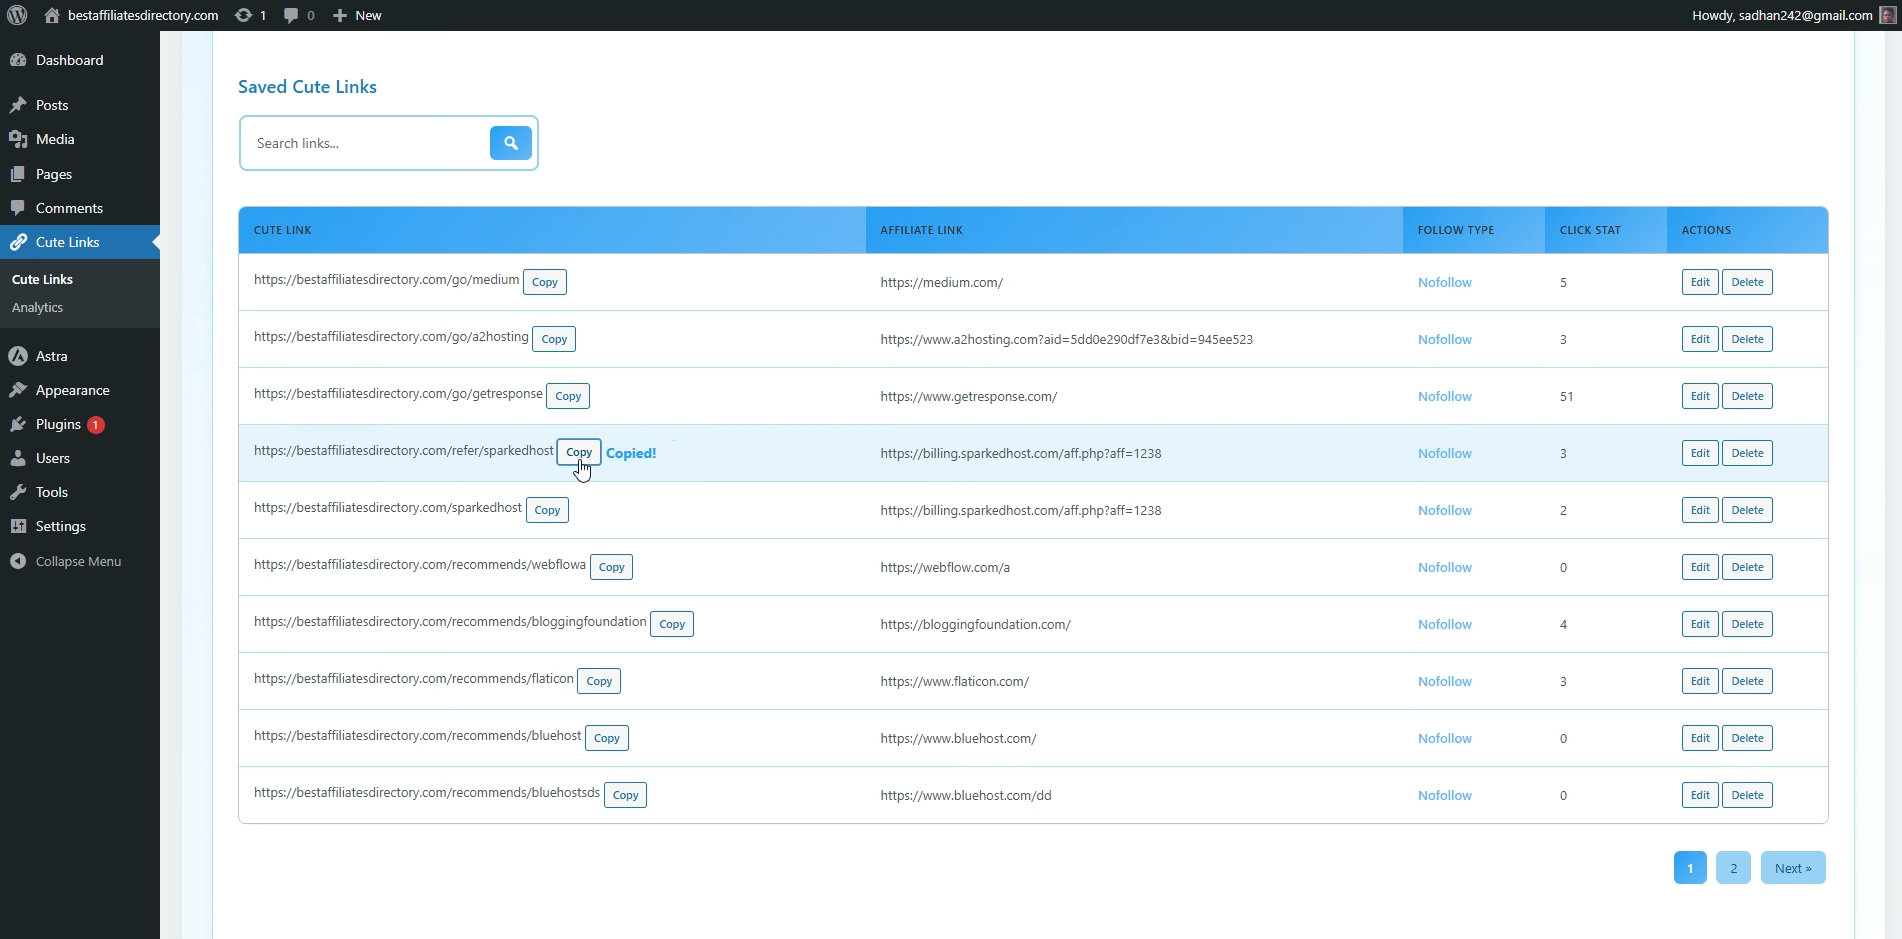Click the Search links input field

[x=370, y=143]
